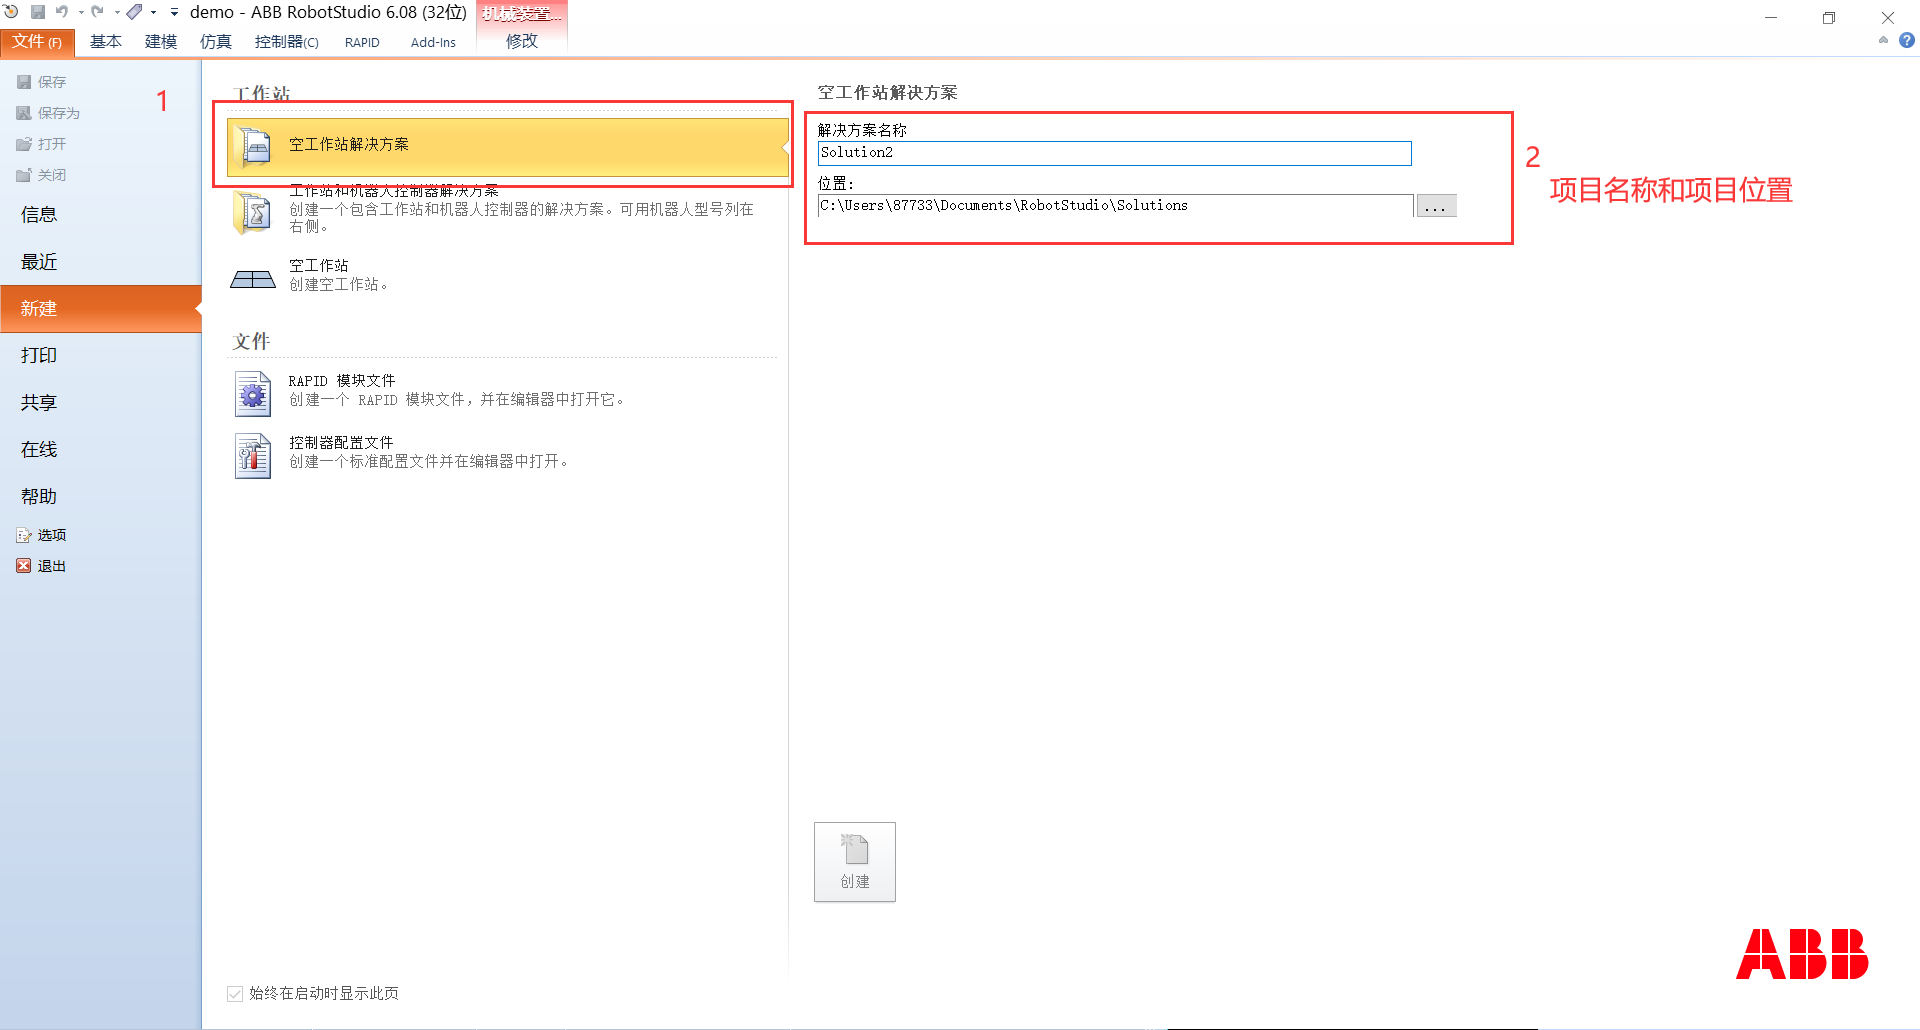Click the tag icon in quick access toolbar

point(134,12)
